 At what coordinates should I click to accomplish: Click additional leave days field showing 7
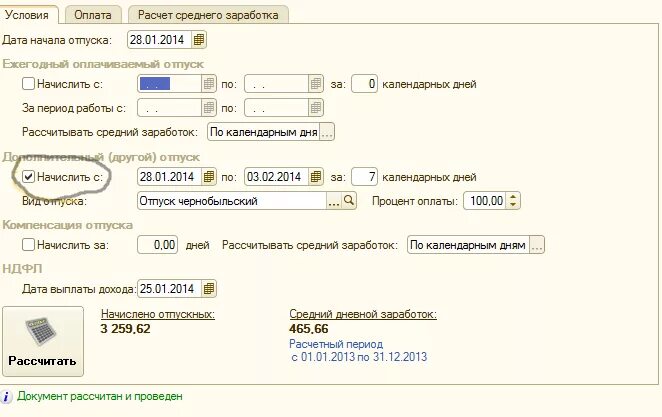click(x=364, y=177)
